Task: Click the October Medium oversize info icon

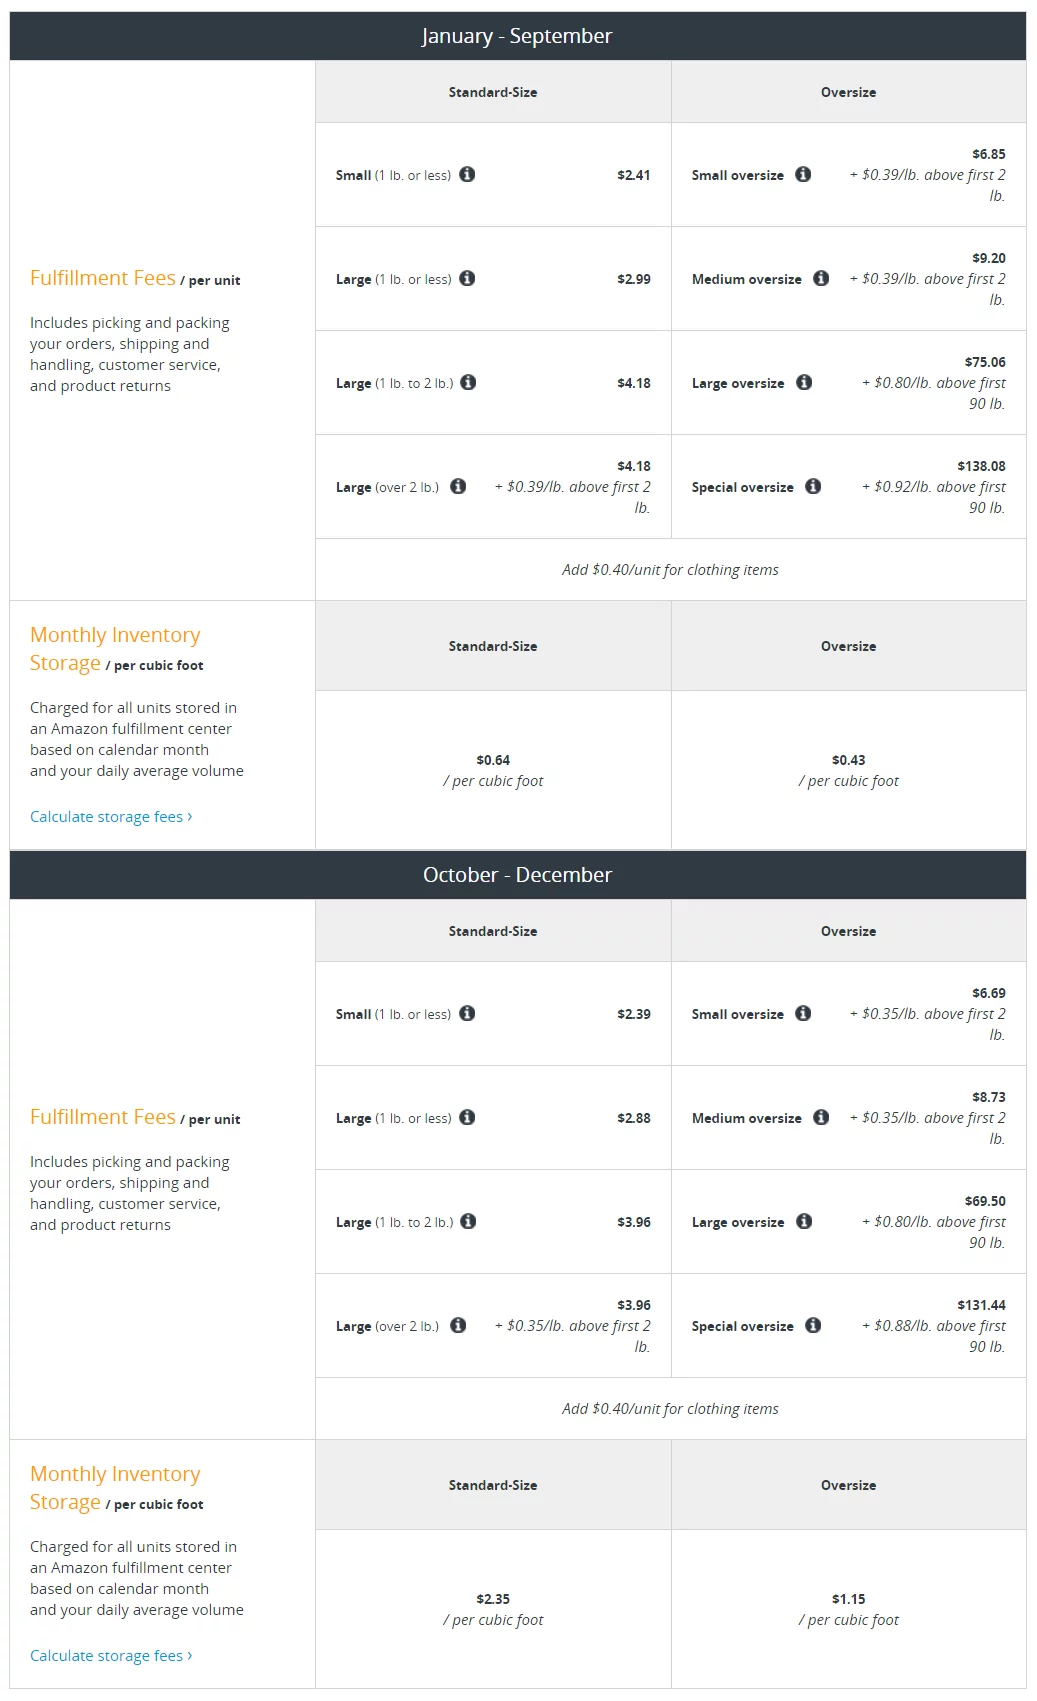Action: coord(821,1117)
